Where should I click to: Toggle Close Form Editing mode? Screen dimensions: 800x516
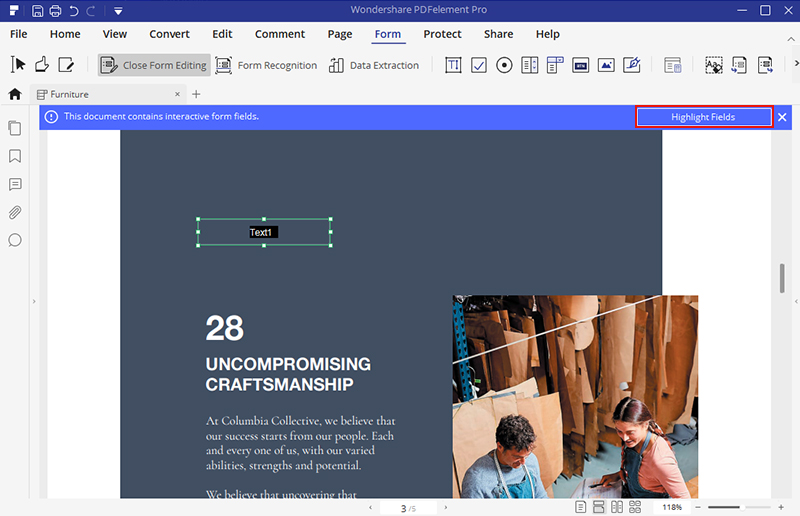click(x=153, y=65)
